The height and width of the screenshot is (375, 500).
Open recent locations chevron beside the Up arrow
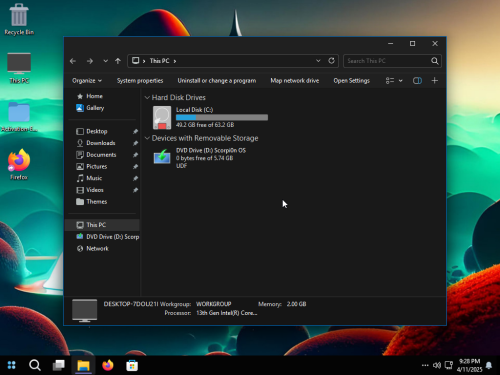[106, 61]
